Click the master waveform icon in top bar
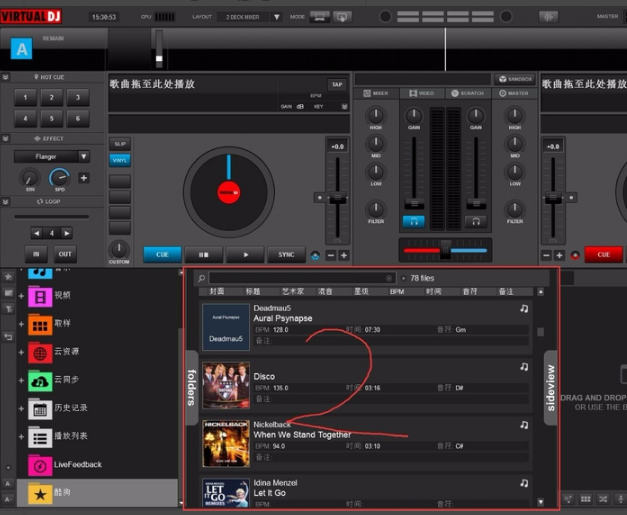Viewport: 627px width, 515px height. [x=548, y=17]
